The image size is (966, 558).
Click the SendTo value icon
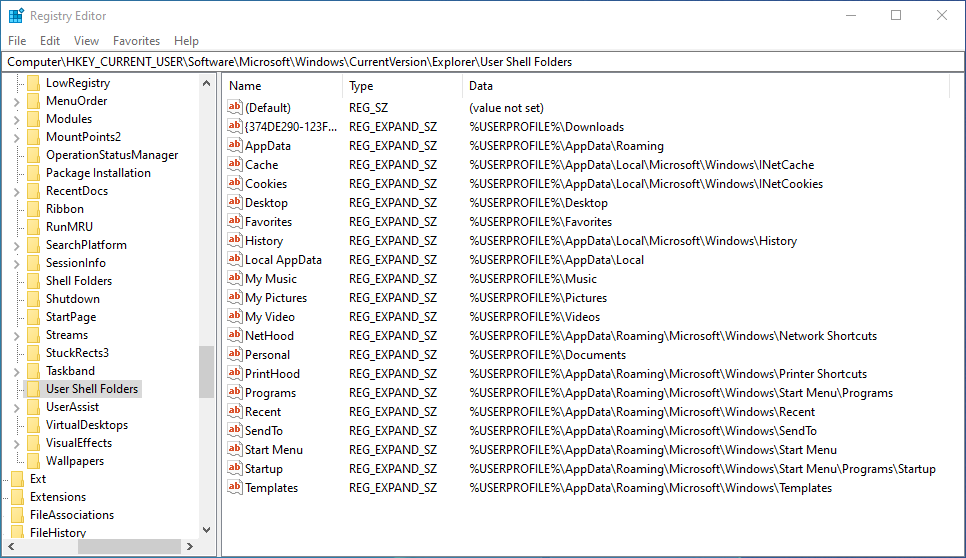tap(234, 431)
